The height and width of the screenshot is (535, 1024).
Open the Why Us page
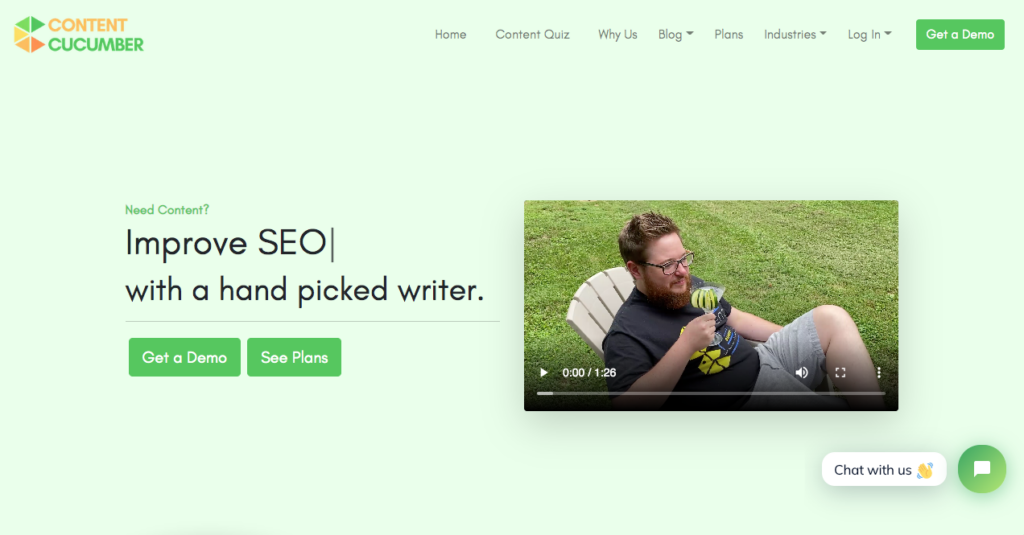point(617,35)
